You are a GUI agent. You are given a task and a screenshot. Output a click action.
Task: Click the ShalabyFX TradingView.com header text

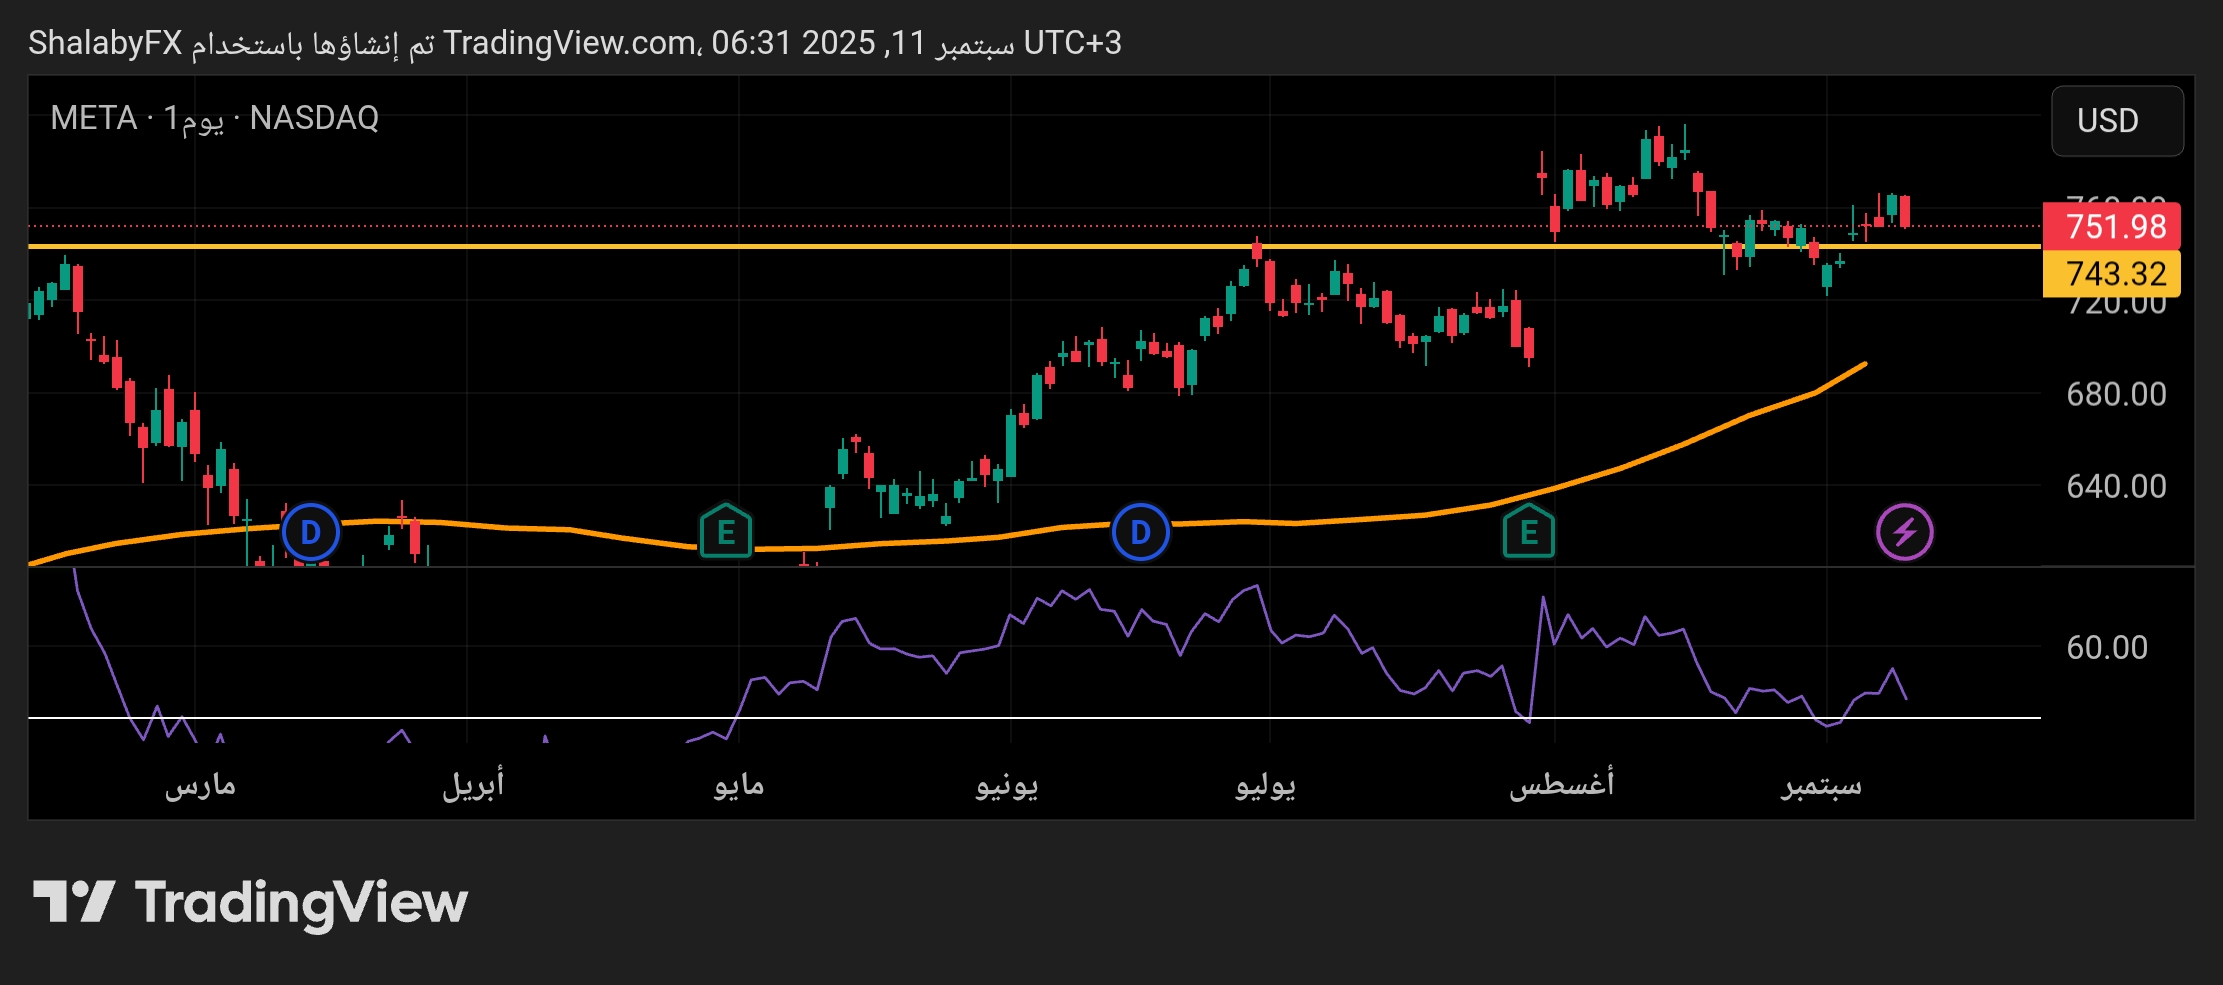coord(575,43)
